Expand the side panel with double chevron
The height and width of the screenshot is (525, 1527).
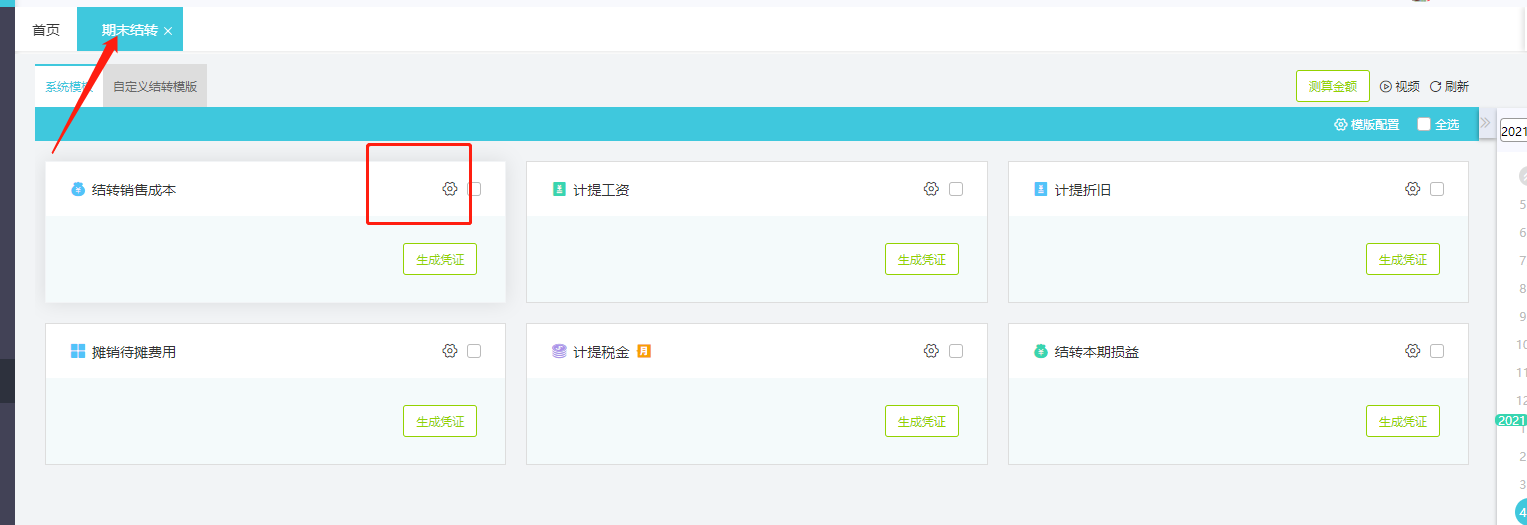[x=1485, y=124]
